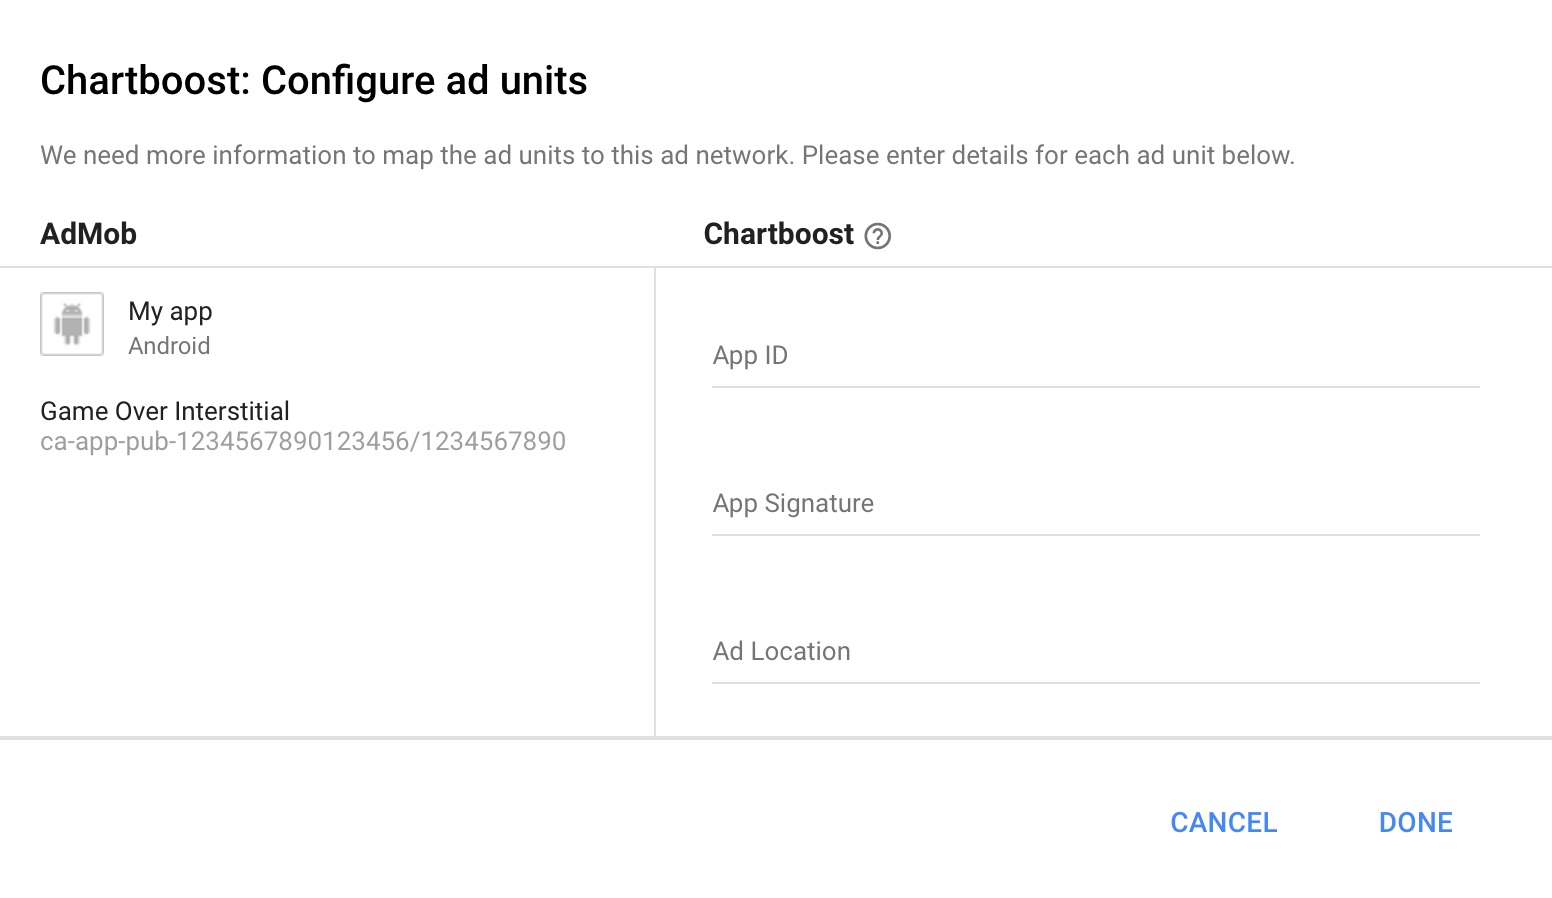The image size is (1552, 898).
Task: Select the ca-app-pub ad unit ID text
Action: click(x=302, y=440)
